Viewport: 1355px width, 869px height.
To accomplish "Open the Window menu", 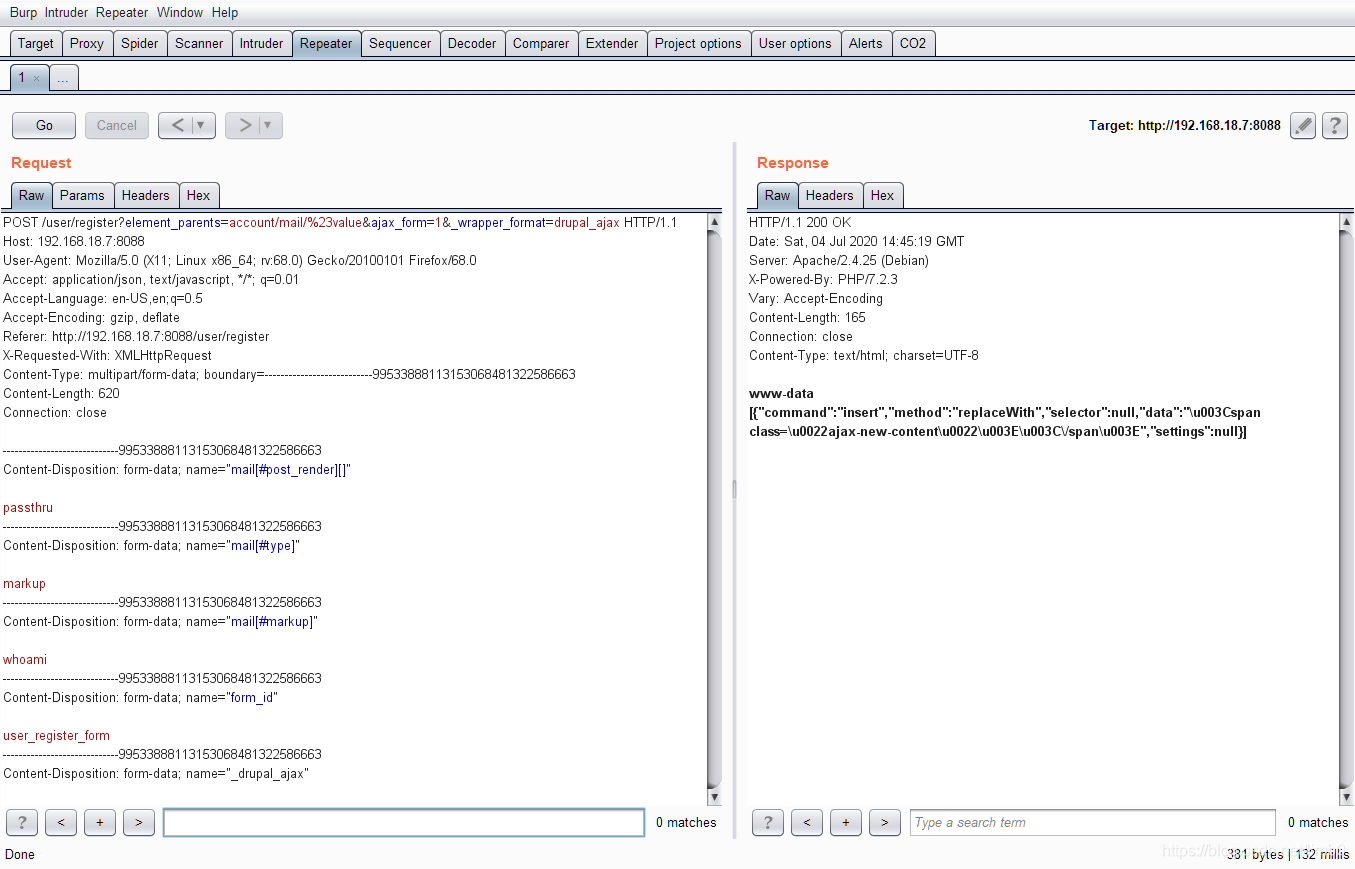I will click(180, 12).
